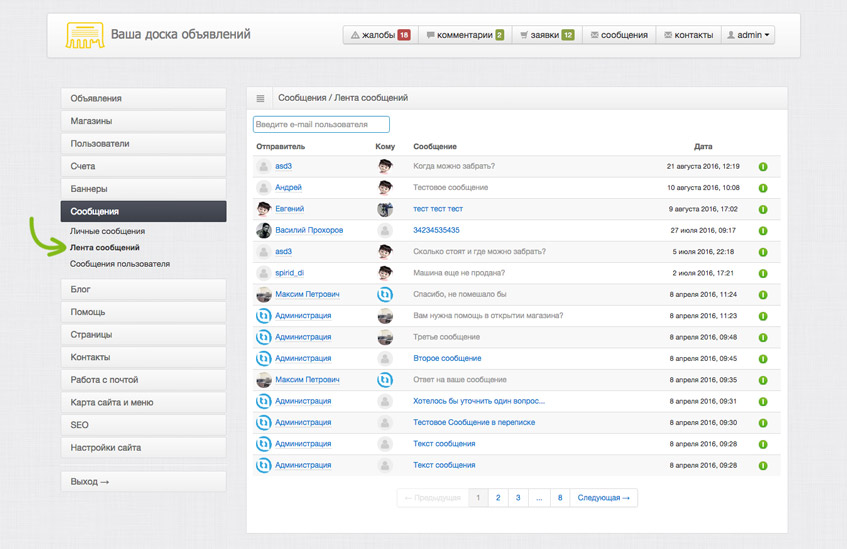The image size is (847, 549).
Task: Go to pagination page 3
Action: 518,498
